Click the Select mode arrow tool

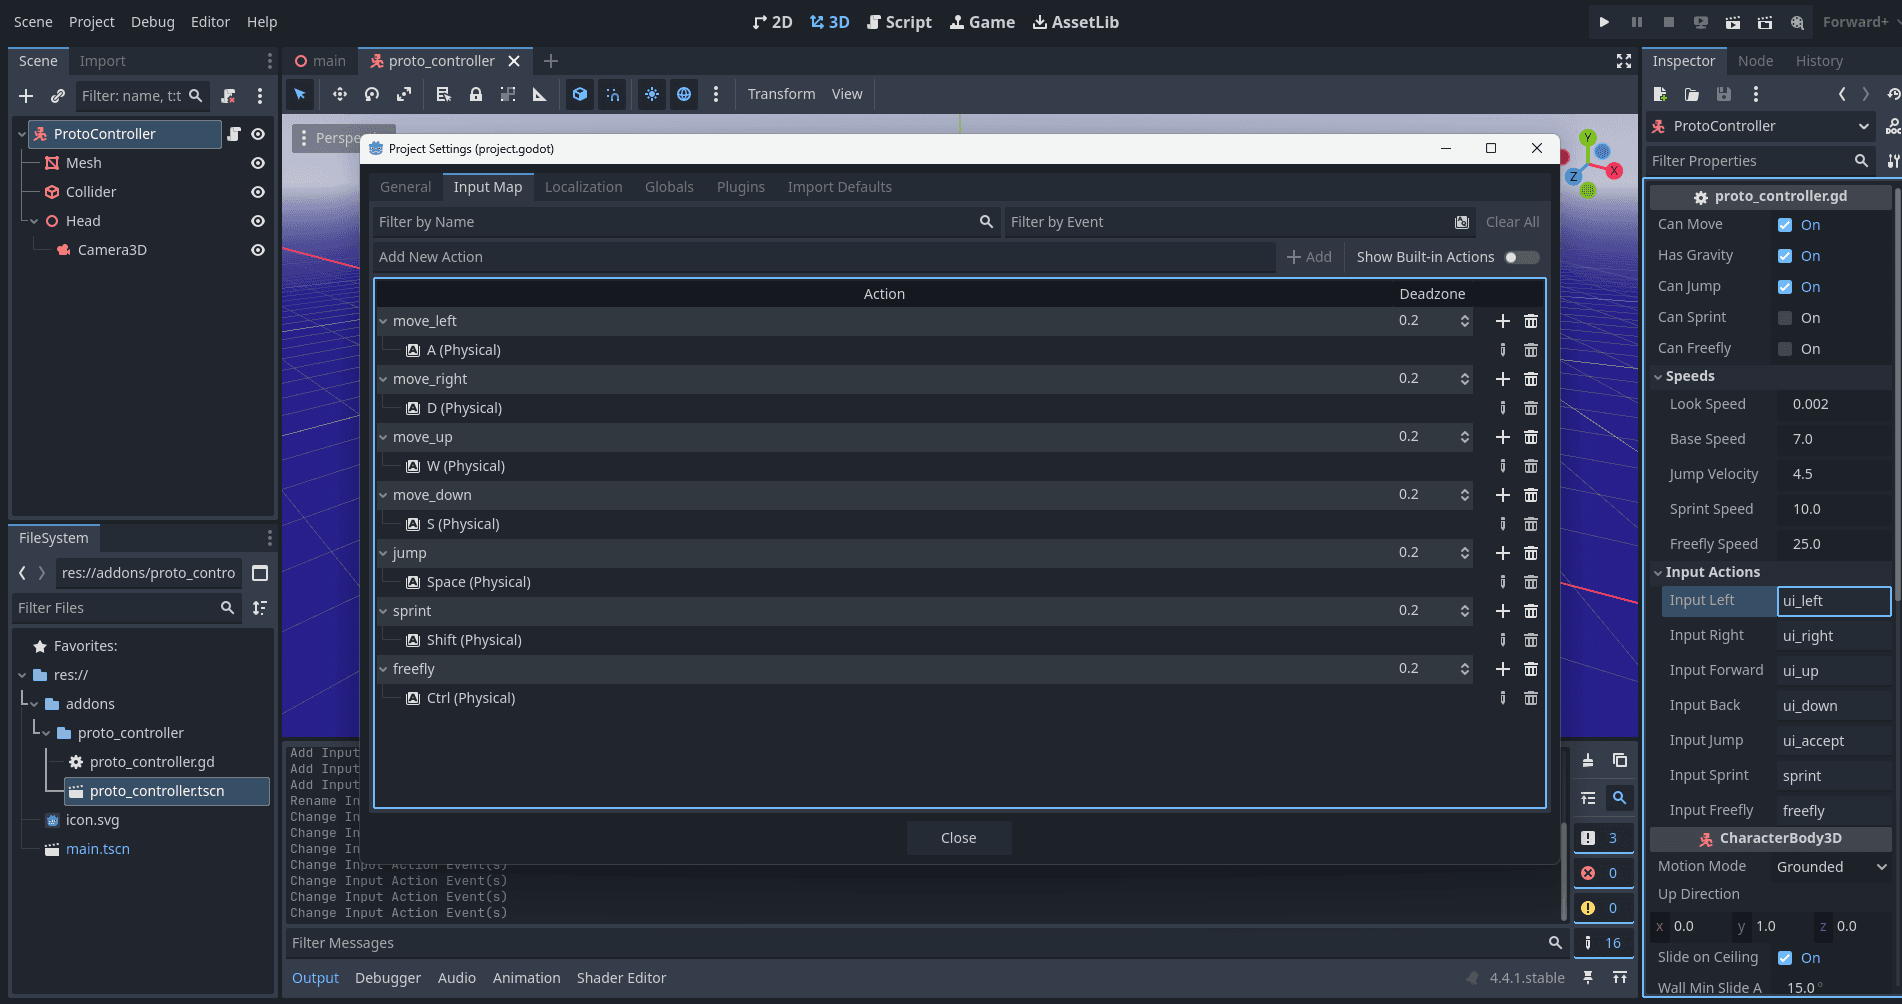click(300, 94)
